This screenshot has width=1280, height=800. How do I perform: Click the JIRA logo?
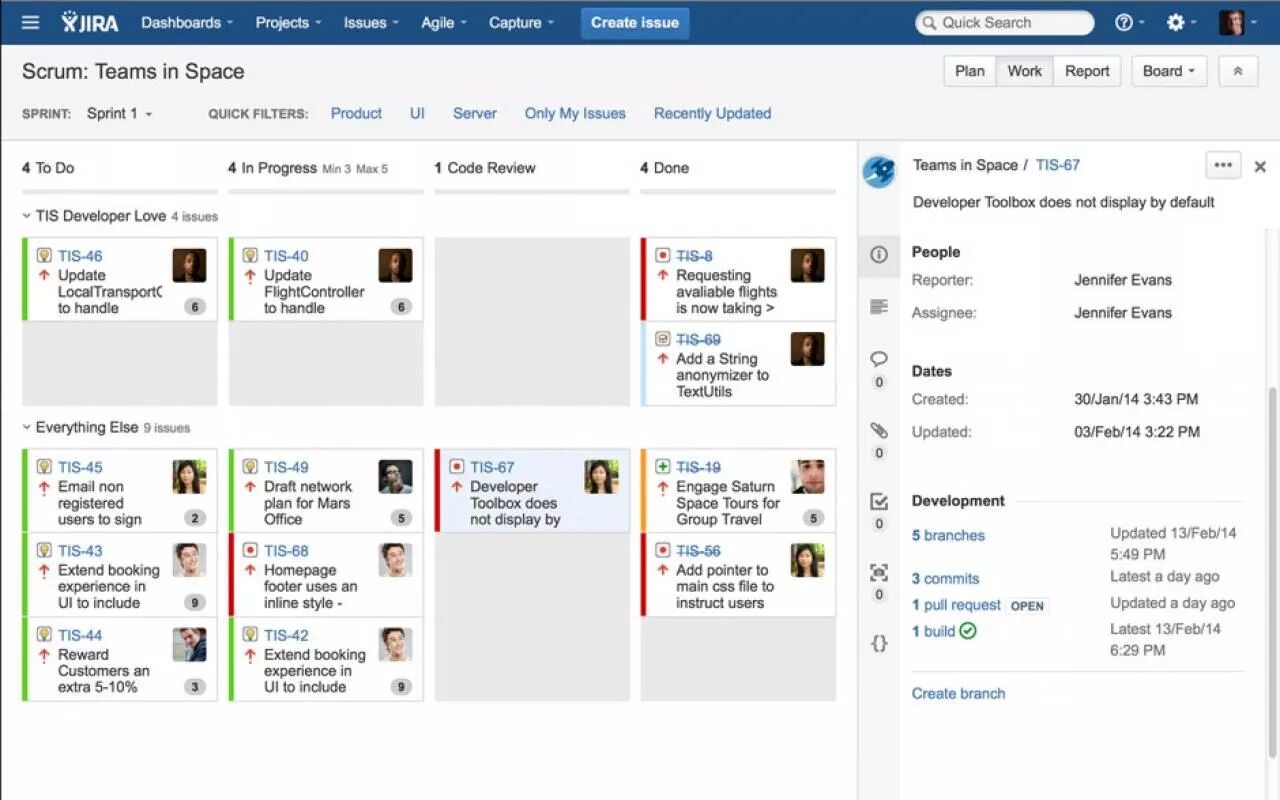[x=90, y=22]
